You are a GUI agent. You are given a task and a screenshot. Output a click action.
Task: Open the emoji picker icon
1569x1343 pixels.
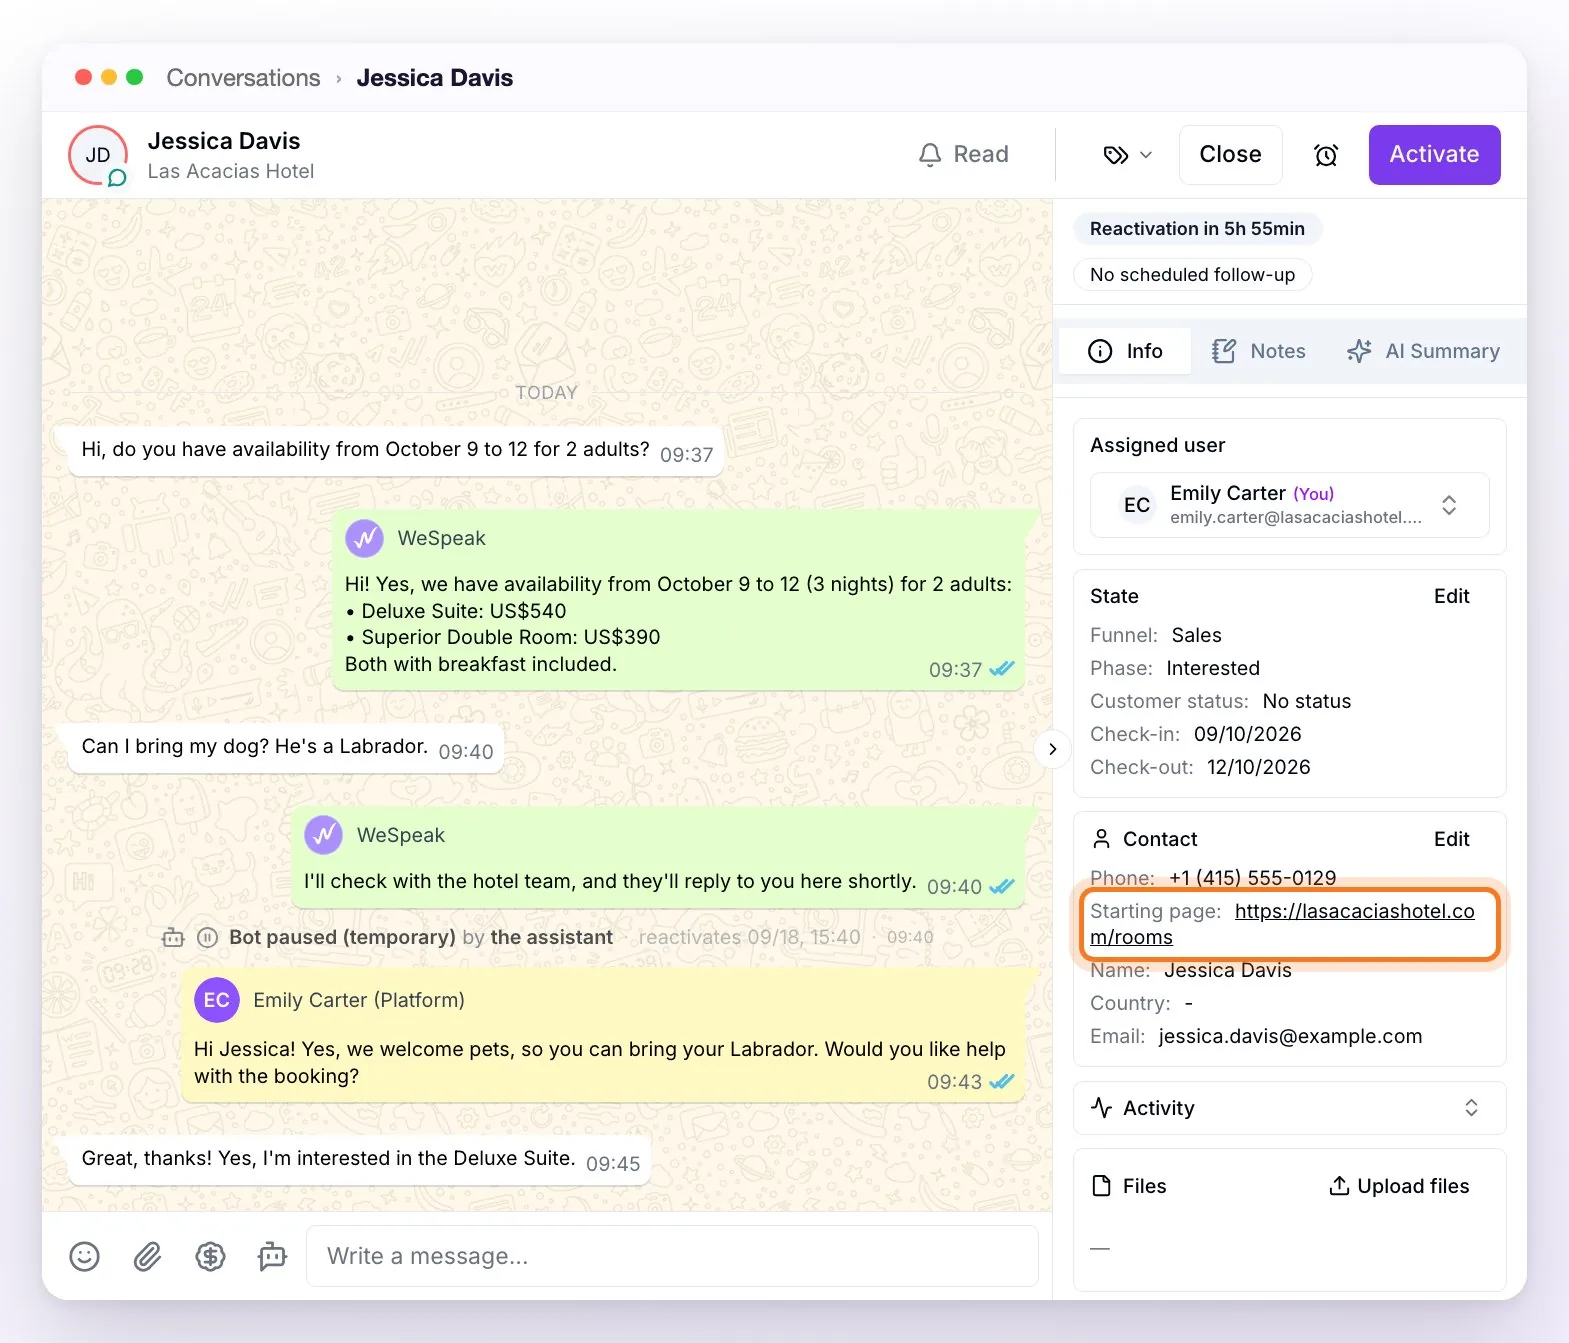pos(84,1256)
